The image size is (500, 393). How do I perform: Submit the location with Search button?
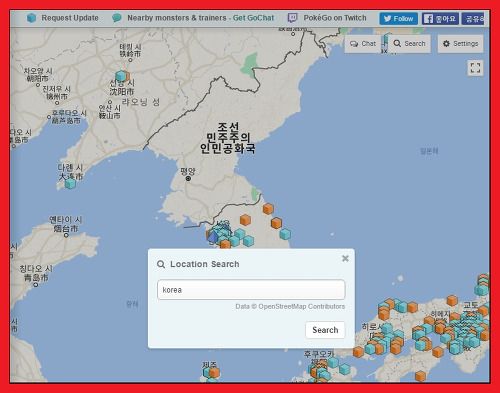point(325,330)
